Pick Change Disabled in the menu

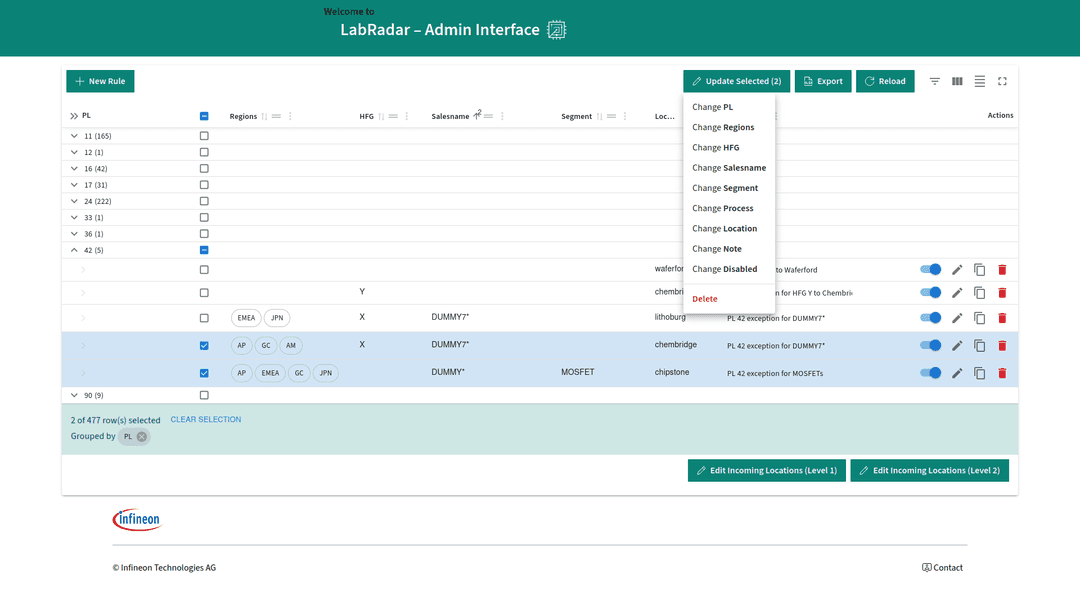(729, 269)
